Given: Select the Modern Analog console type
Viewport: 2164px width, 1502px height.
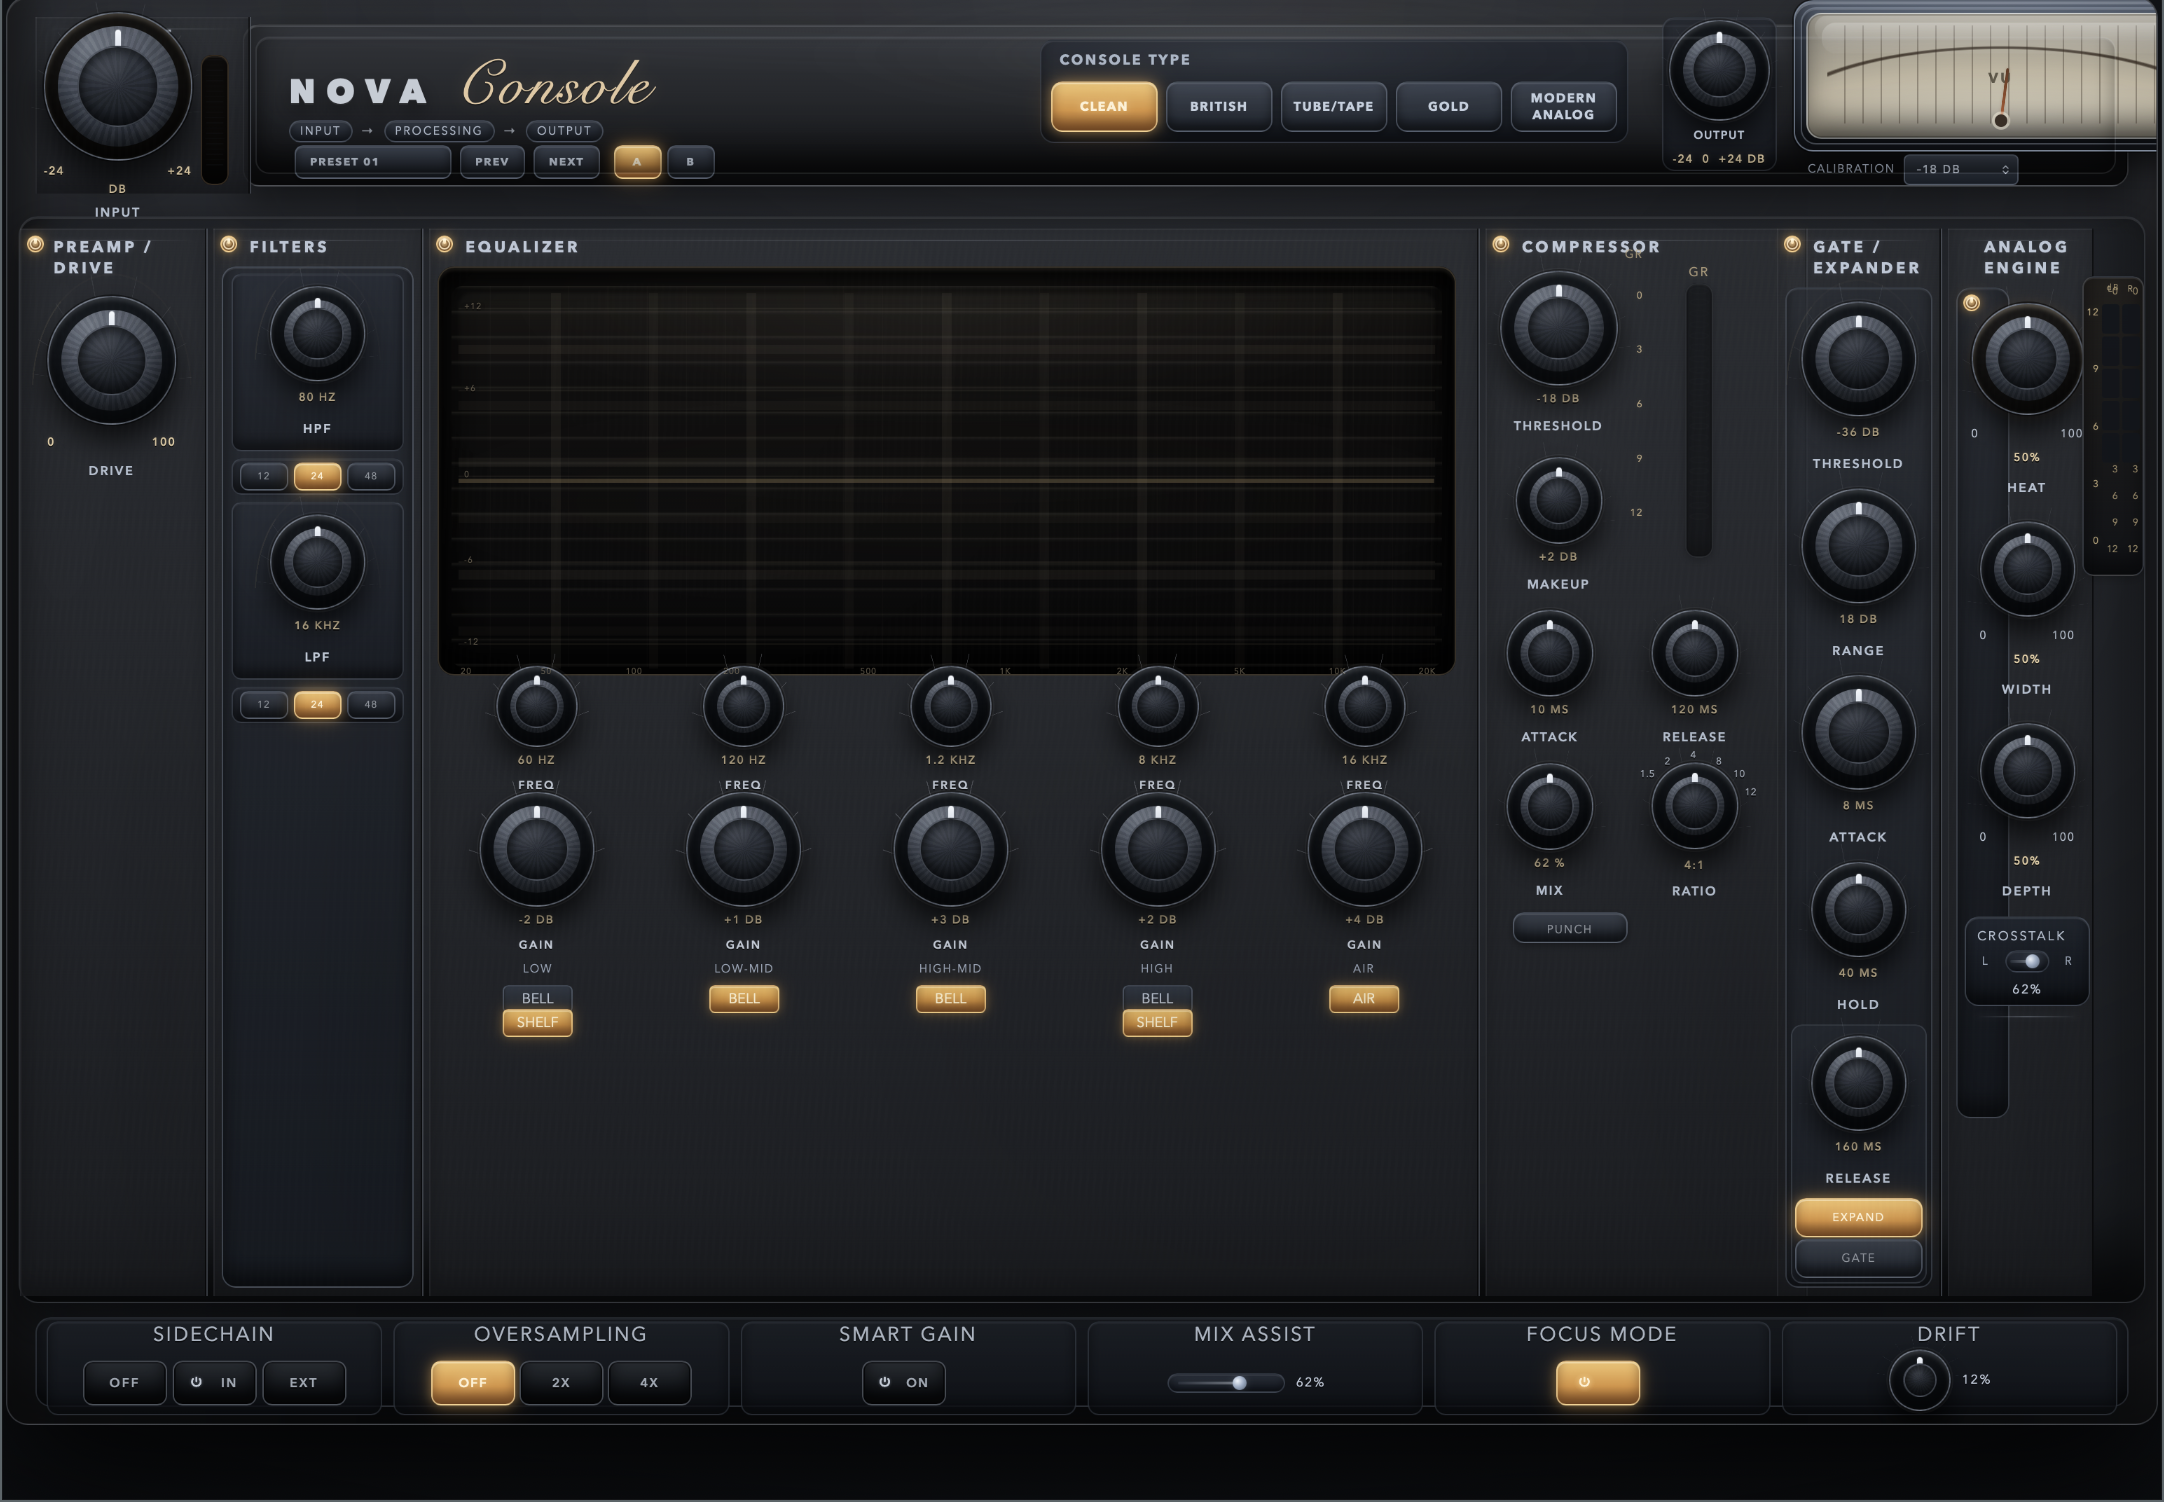Looking at the screenshot, I should pyautogui.click(x=1563, y=106).
